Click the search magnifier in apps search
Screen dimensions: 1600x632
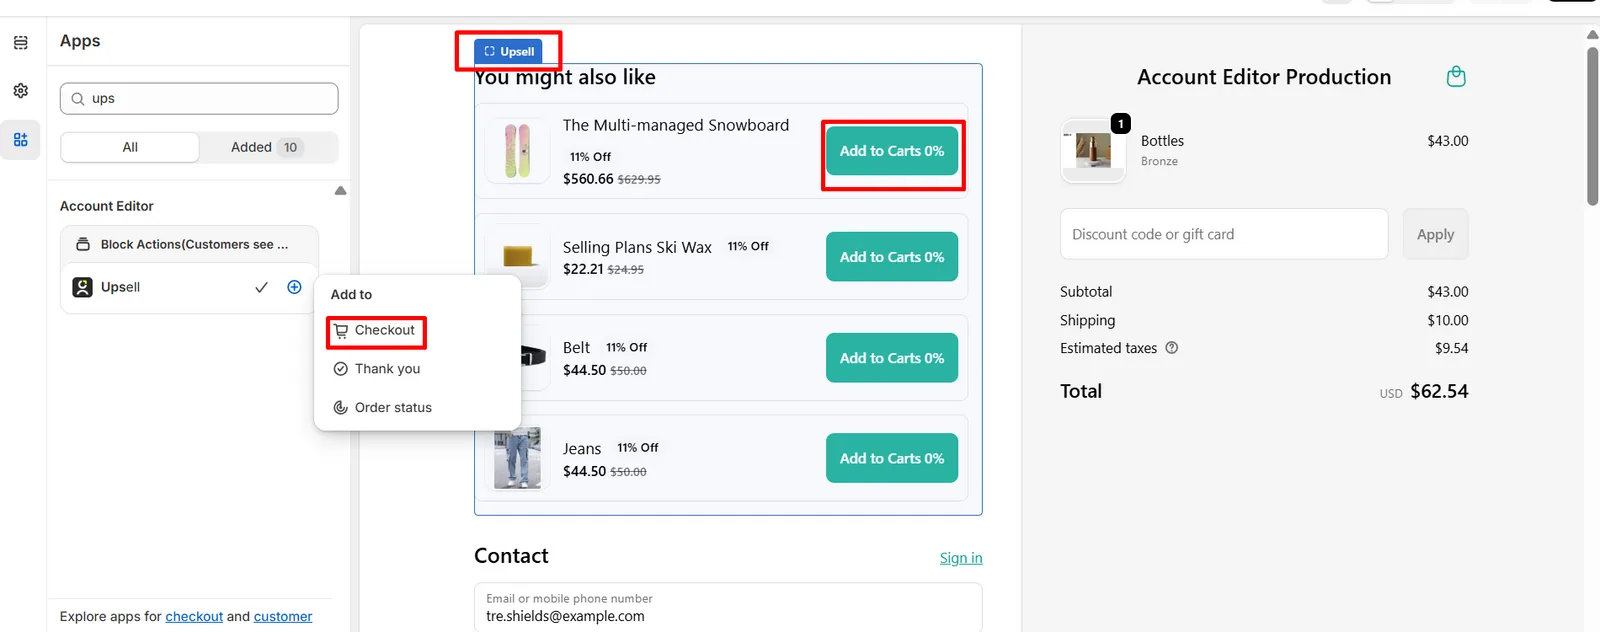(78, 99)
